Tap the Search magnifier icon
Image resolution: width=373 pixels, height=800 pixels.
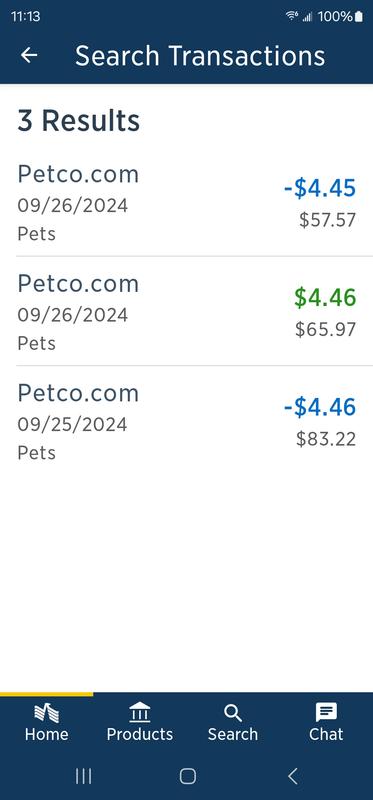pos(233,713)
